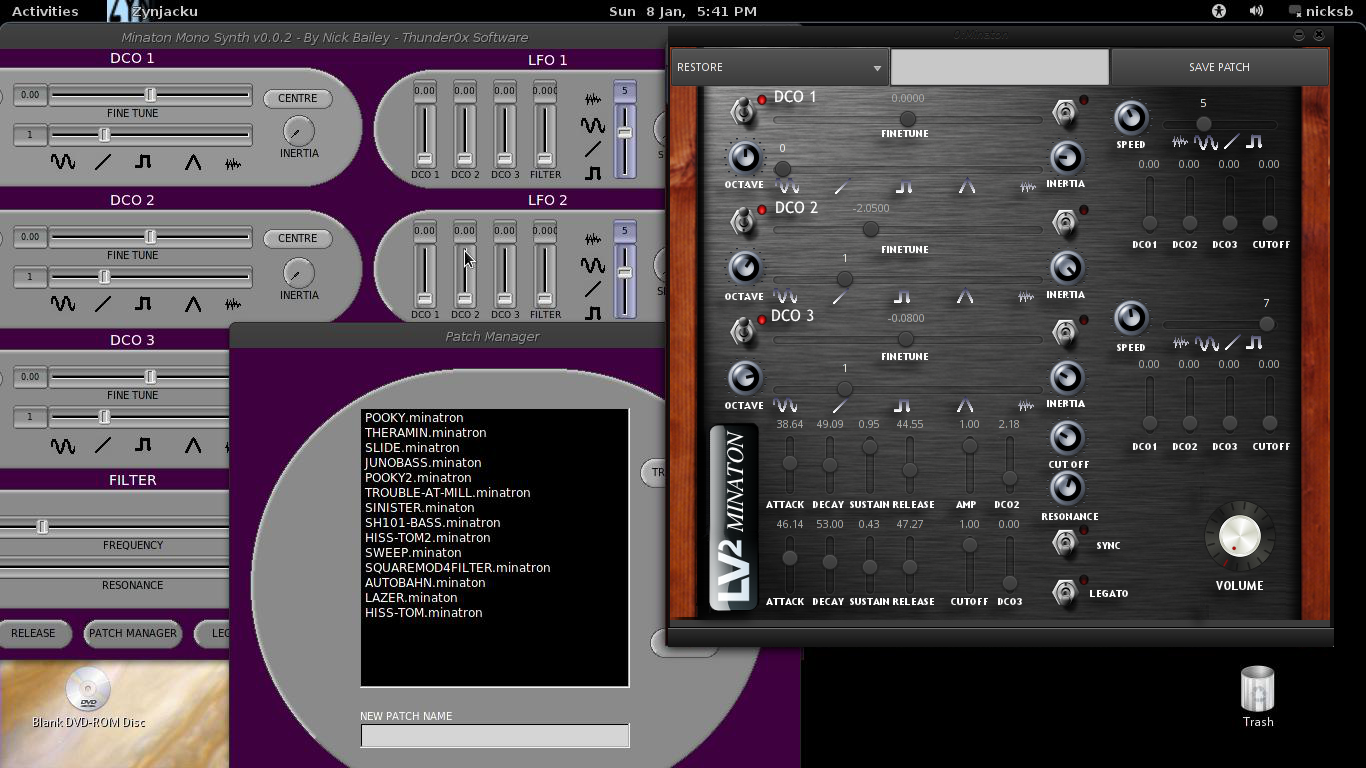1366x768 pixels.
Task: Choose triangle waveform in left-panel DCO 3
Action: (x=193, y=446)
